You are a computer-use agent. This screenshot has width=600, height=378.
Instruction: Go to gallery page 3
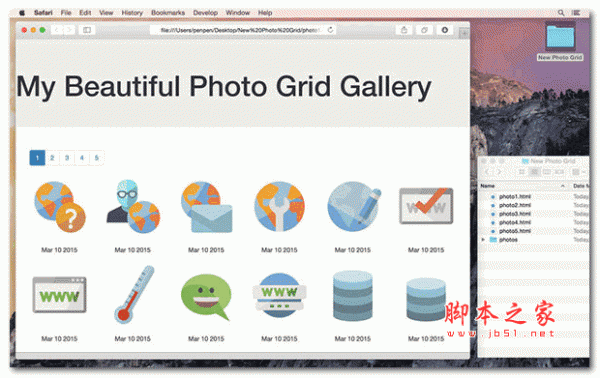[x=67, y=158]
